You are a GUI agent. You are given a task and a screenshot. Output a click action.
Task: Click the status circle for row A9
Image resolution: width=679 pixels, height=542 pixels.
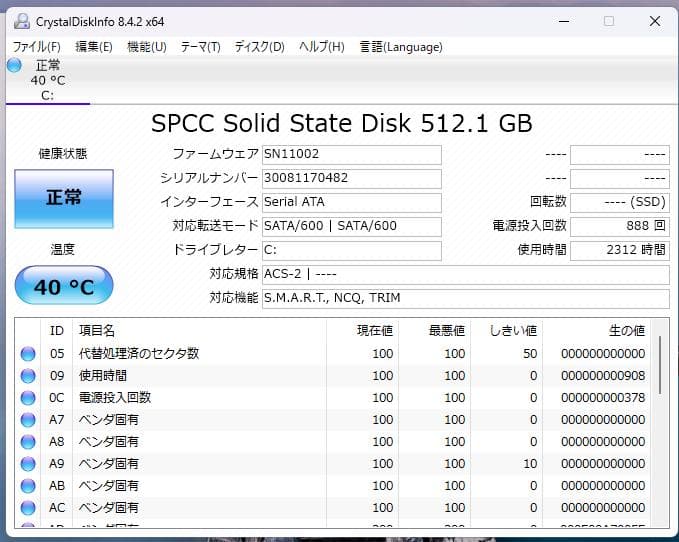28,464
